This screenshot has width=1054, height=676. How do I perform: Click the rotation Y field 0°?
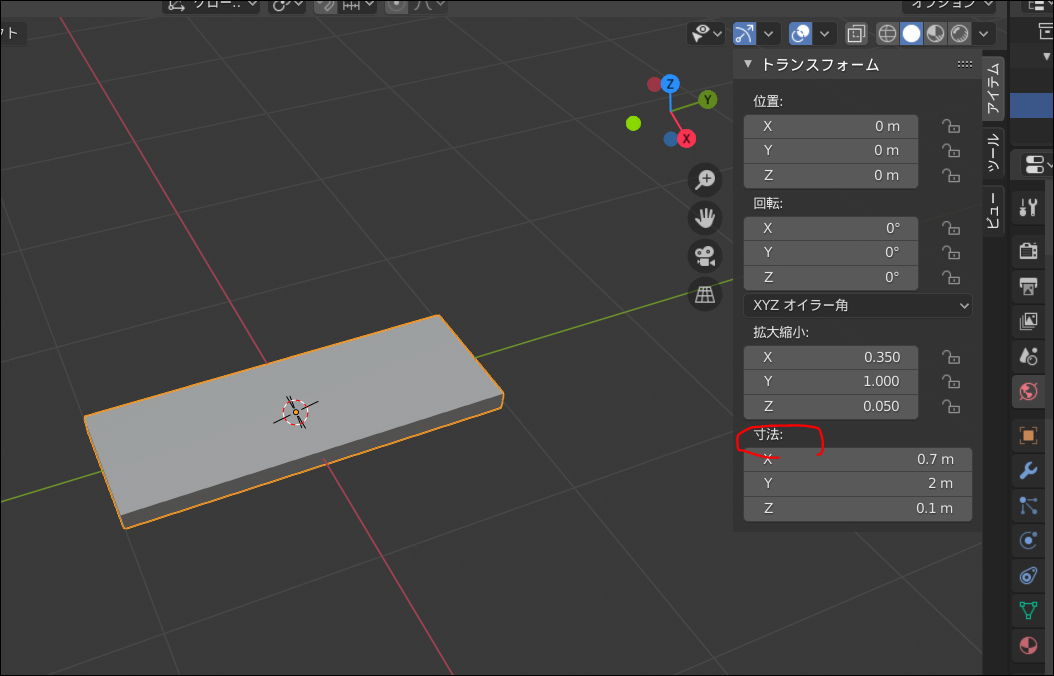[x=831, y=253]
